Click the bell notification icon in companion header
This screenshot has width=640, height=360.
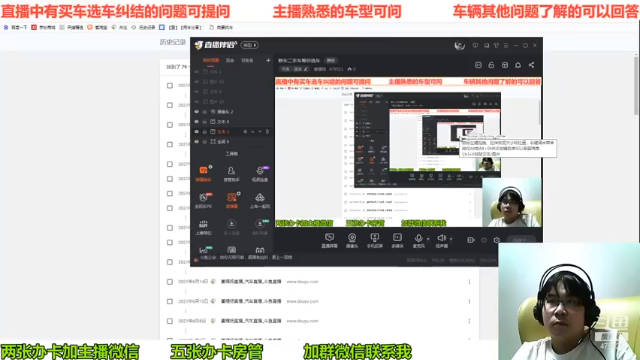click(518, 65)
